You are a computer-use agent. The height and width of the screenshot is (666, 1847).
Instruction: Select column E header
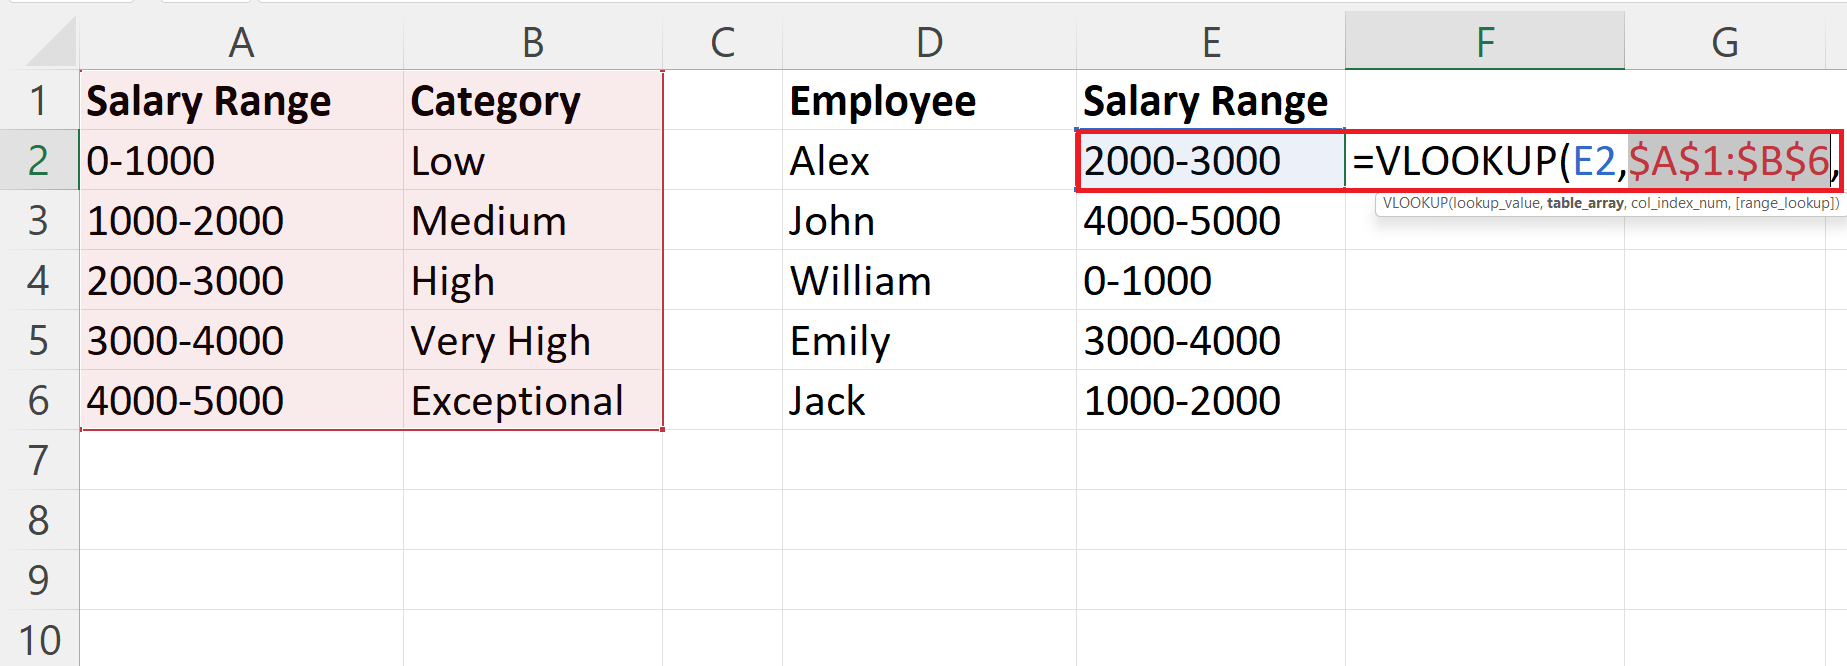1210,43
